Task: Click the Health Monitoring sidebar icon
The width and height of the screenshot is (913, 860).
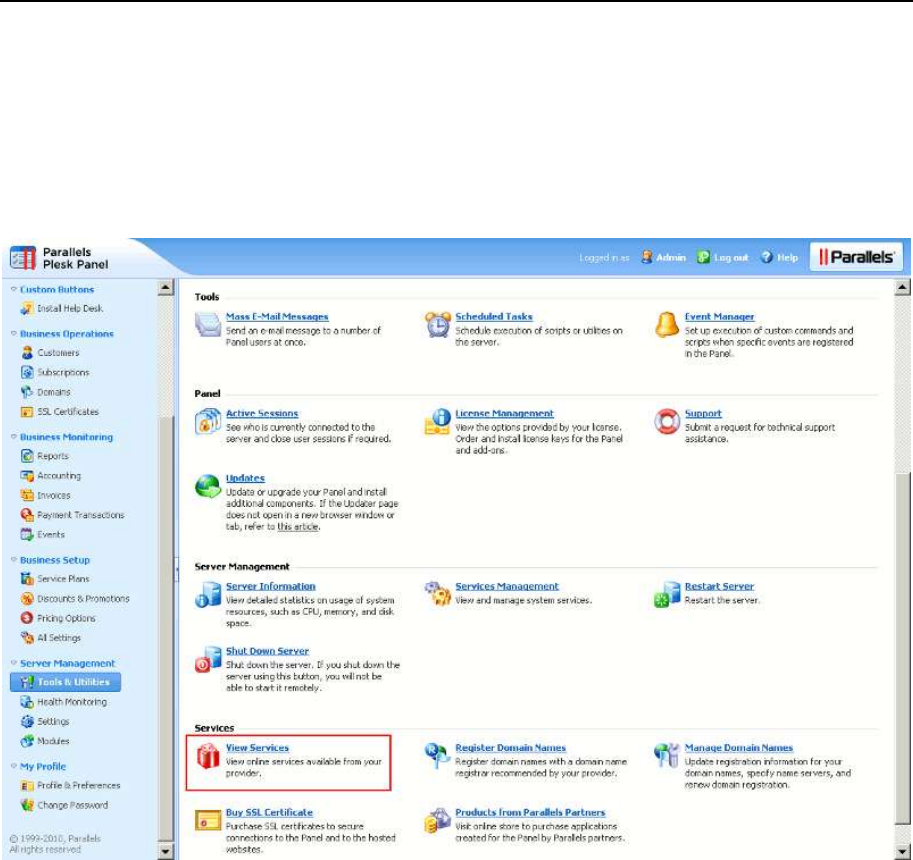Action: (x=27, y=702)
